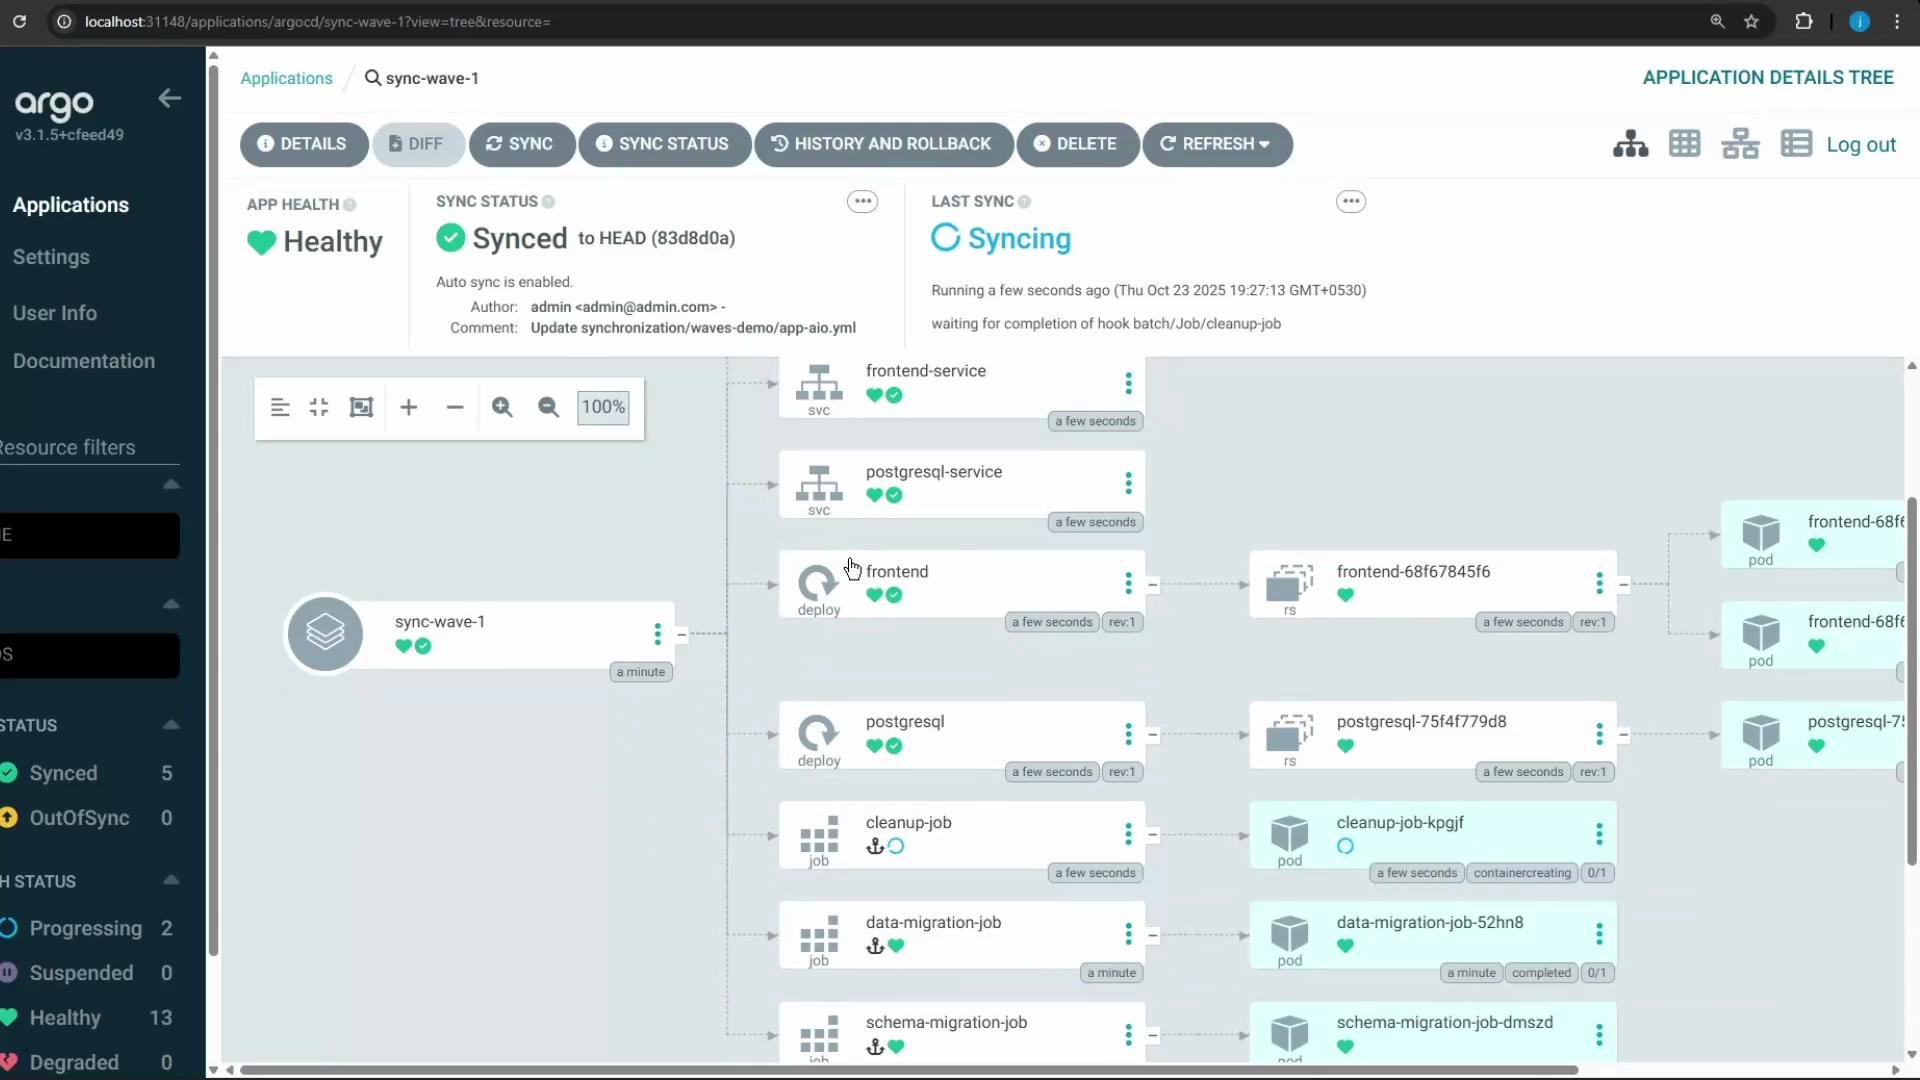Viewport: 1920px width, 1080px height.
Task: Click the minus icon in graph toolbar
Action: (x=455, y=407)
